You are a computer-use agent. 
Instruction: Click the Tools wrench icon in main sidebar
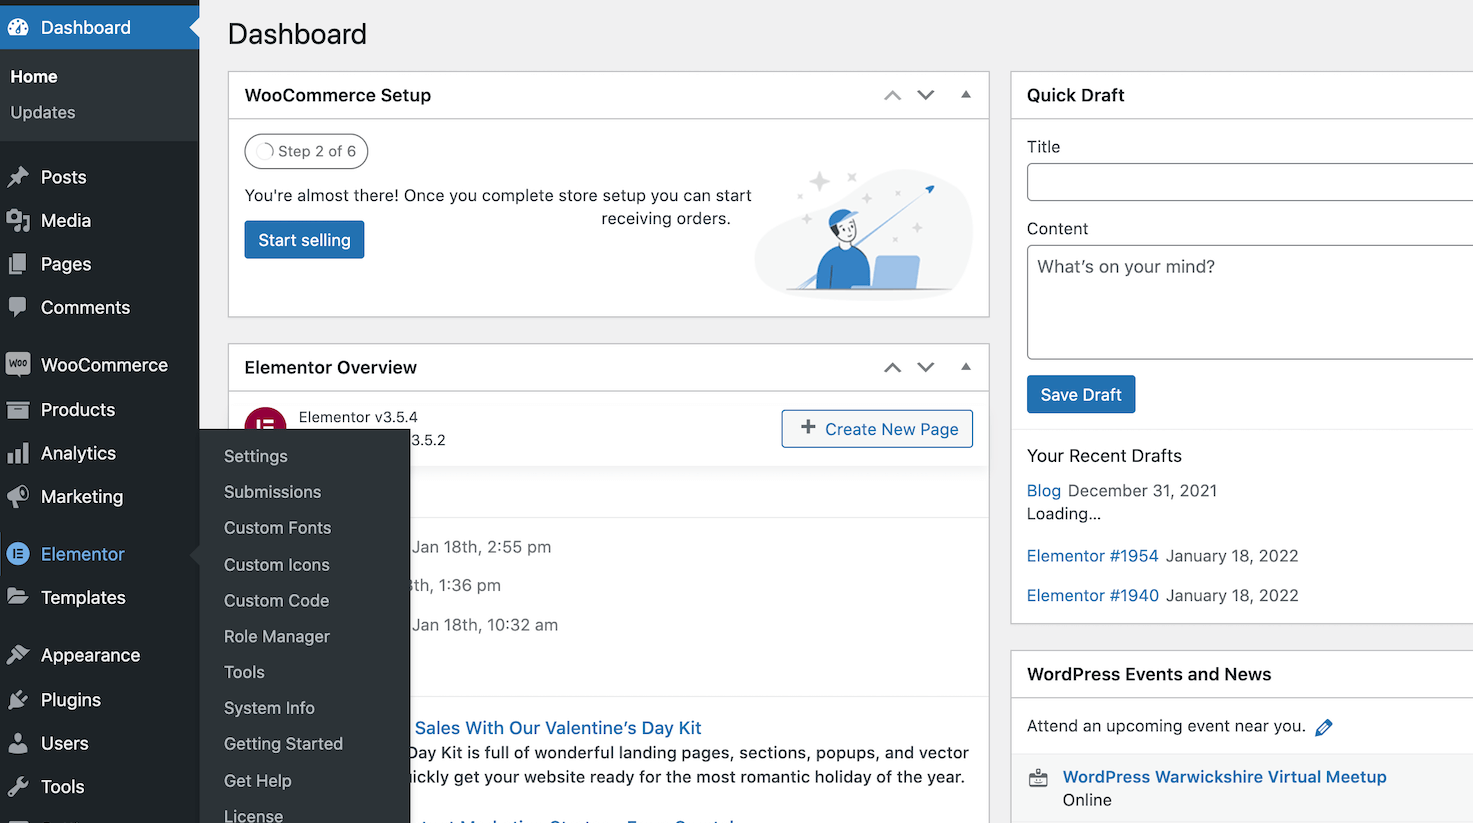click(18, 787)
